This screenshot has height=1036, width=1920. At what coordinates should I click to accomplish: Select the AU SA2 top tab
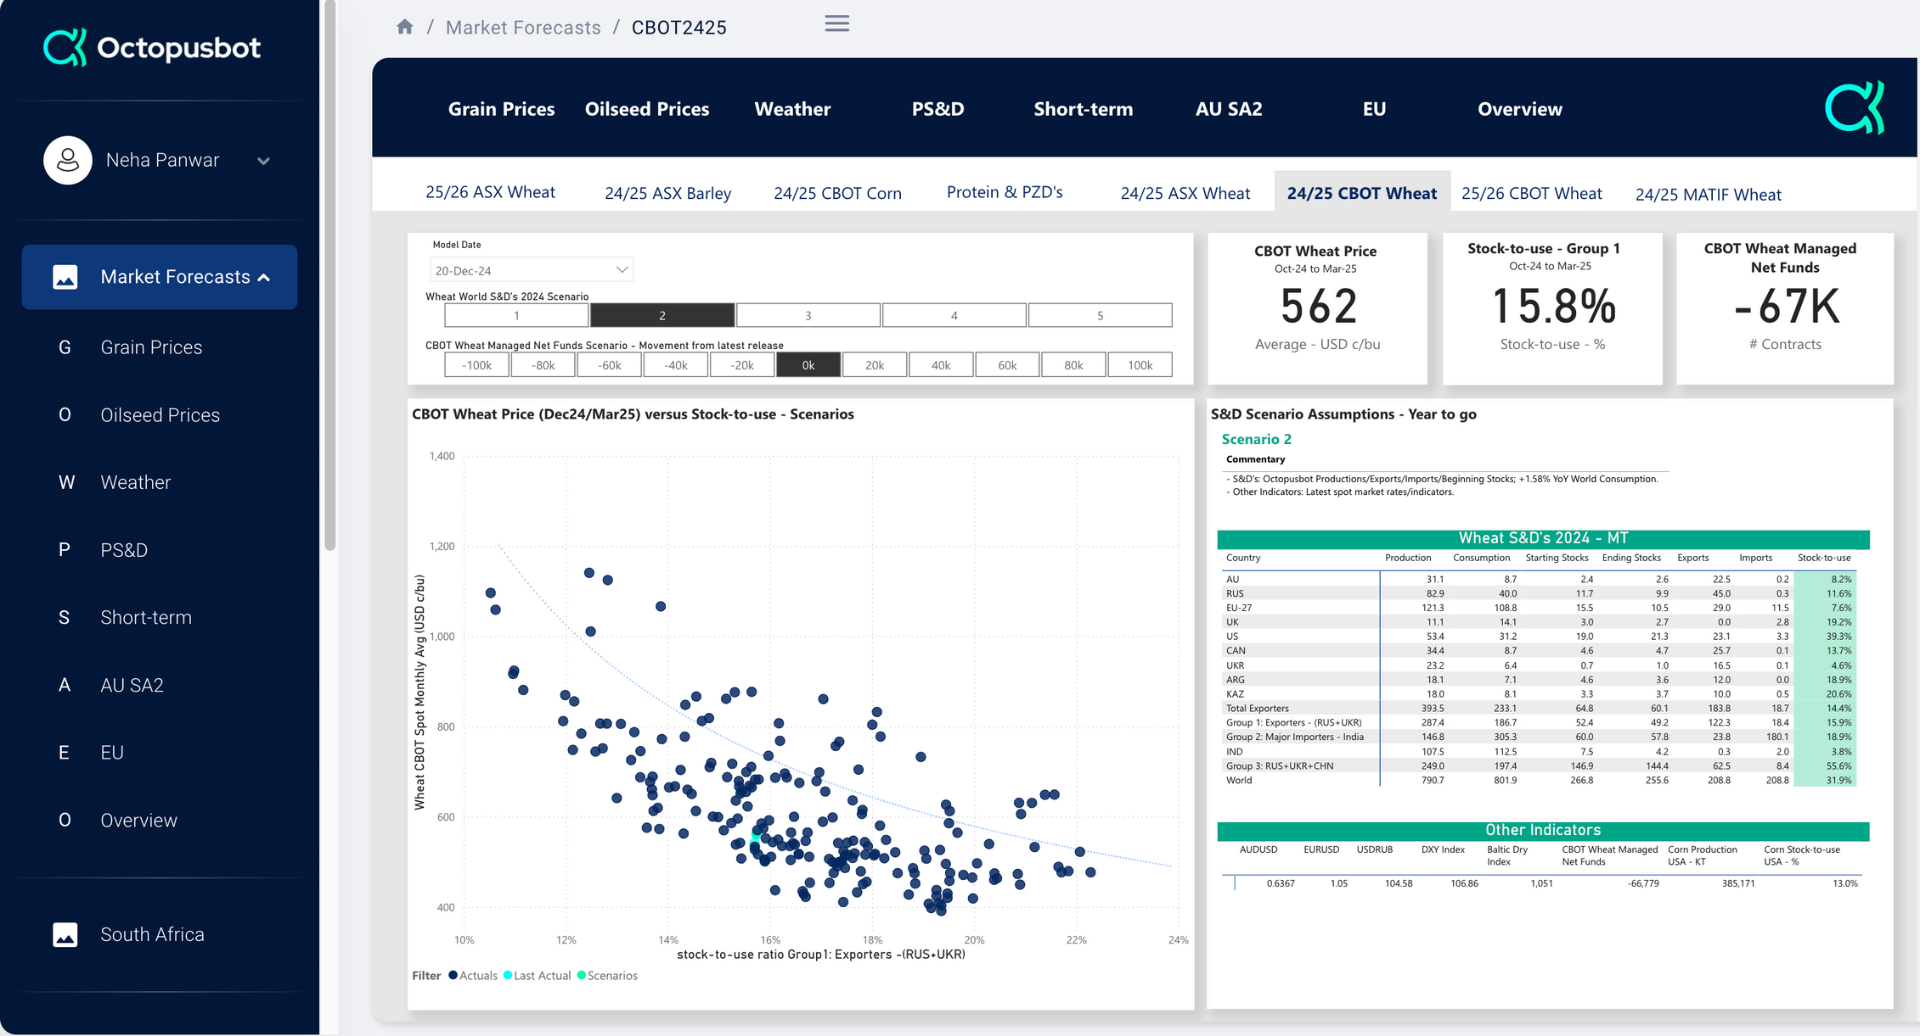pos(1229,109)
